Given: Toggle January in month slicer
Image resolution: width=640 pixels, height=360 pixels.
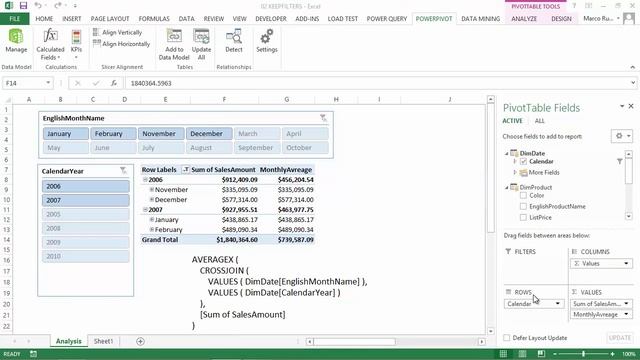Looking at the screenshot, I should point(65,133).
